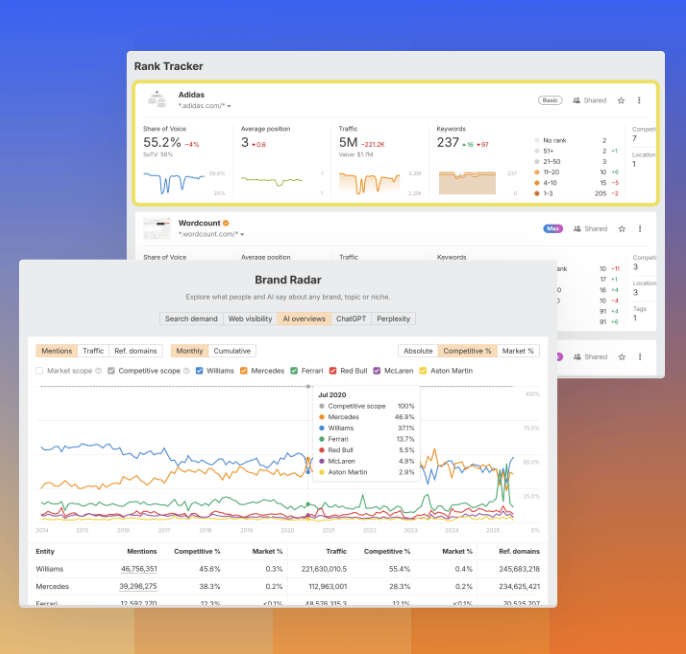Click the Mercedes row entity name

(x=52, y=587)
